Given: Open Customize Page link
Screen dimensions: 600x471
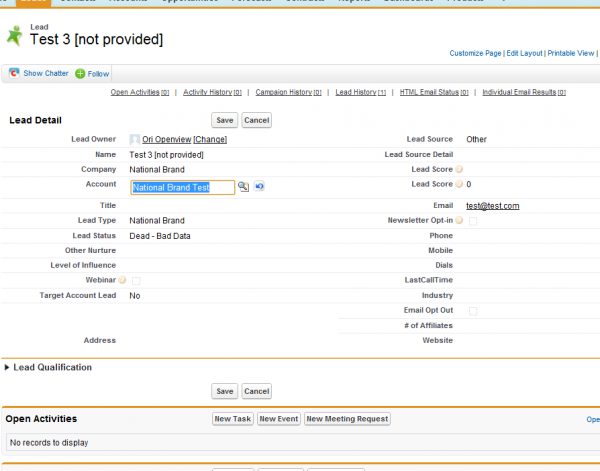Looking at the screenshot, I should pos(475,53).
